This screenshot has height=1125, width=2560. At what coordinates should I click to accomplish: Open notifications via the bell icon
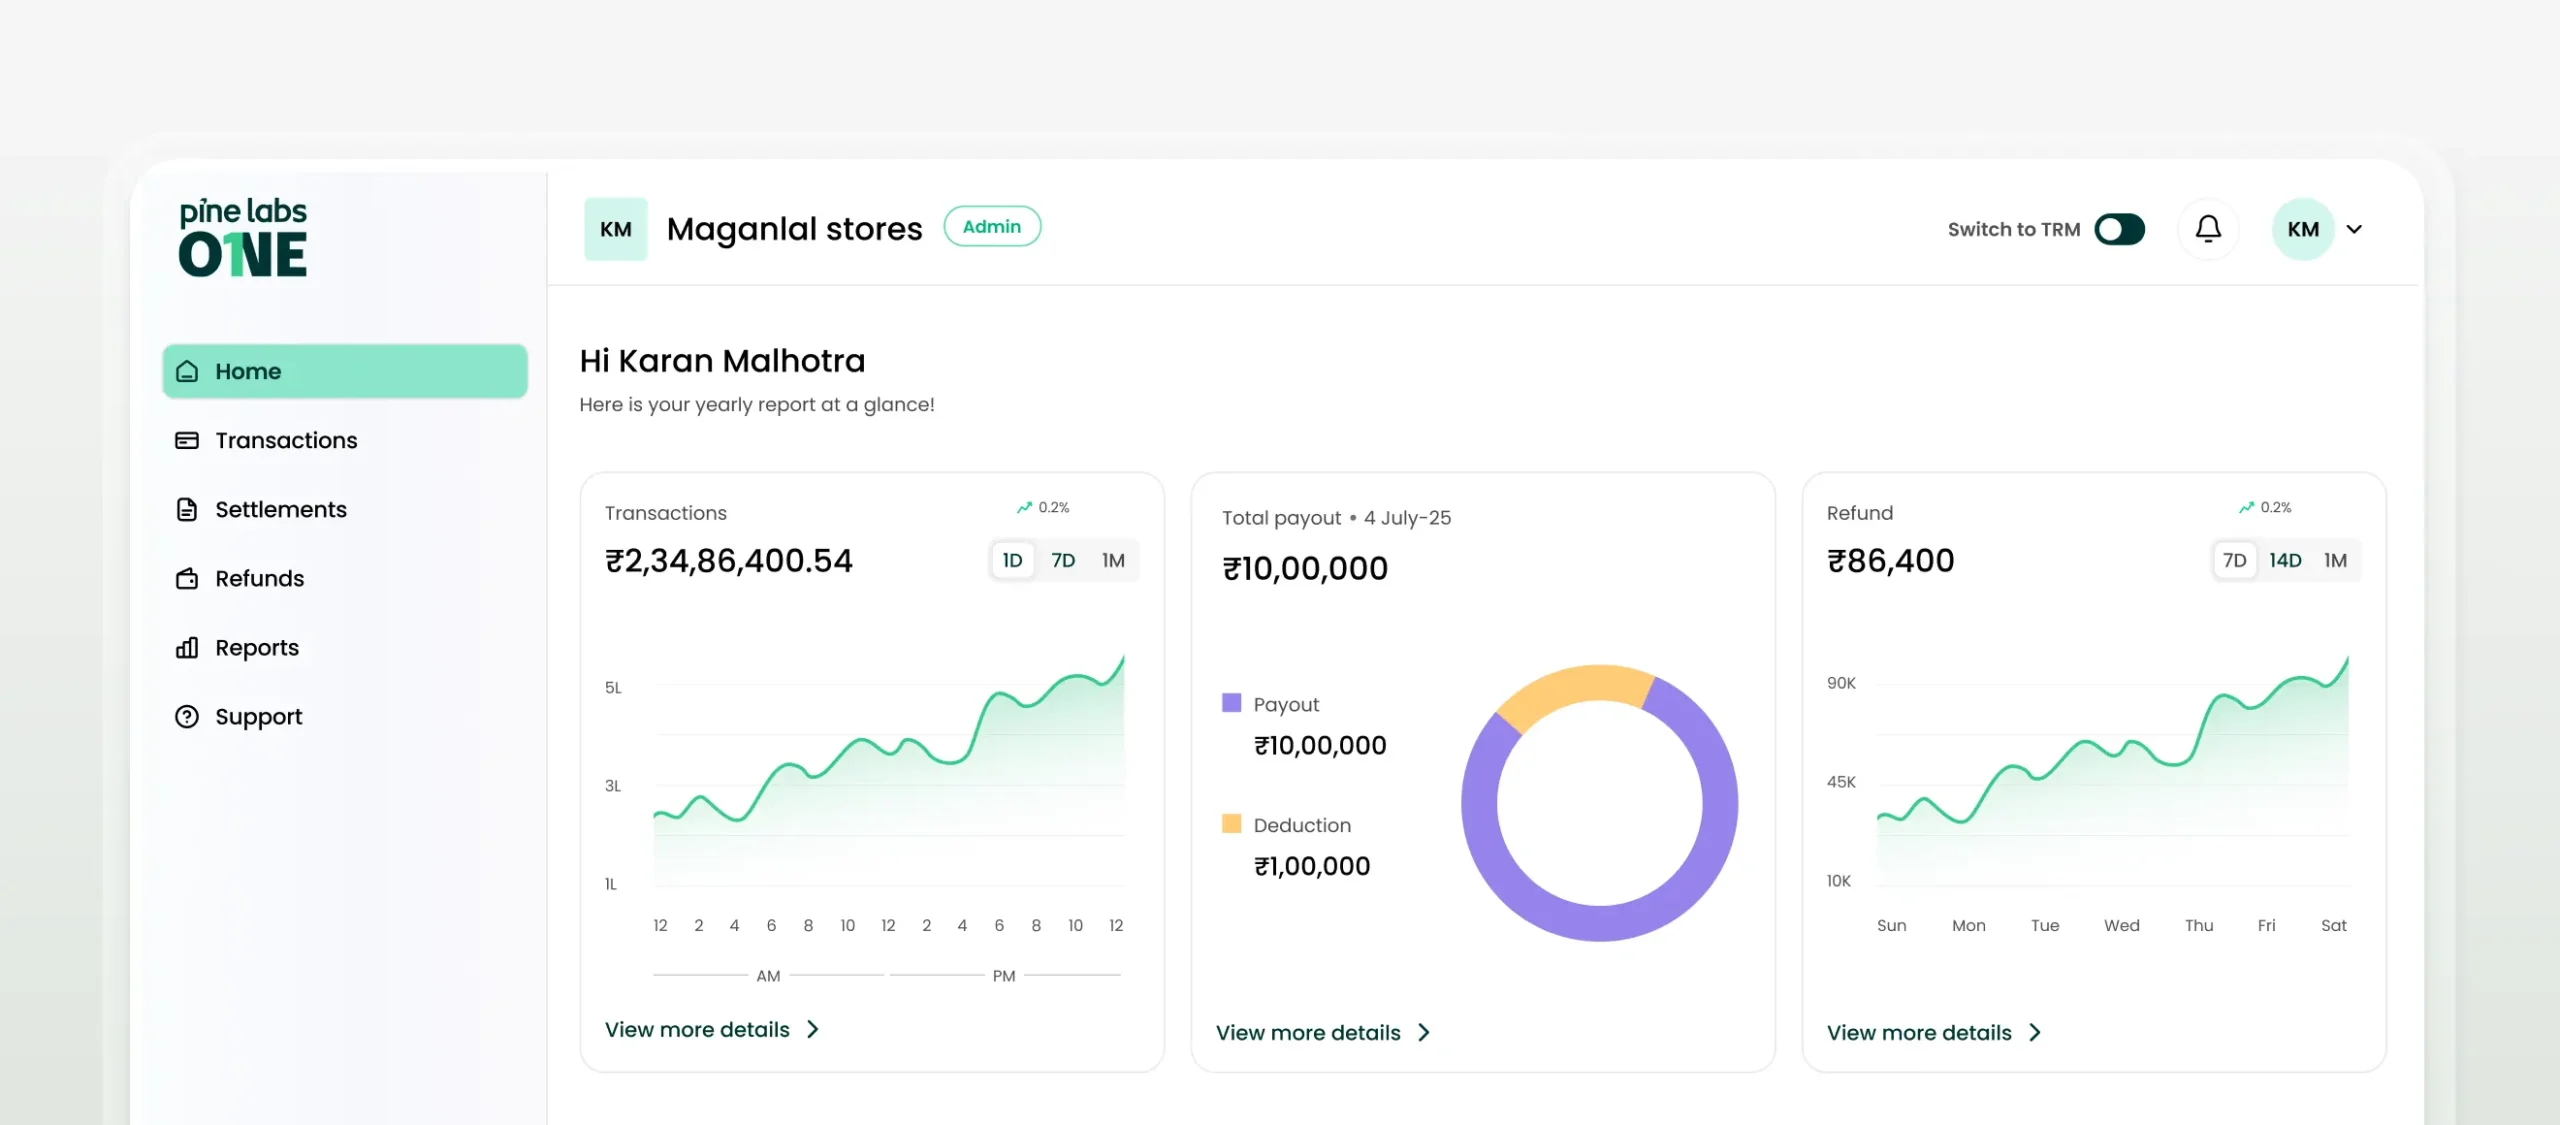(x=2208, y=229)
